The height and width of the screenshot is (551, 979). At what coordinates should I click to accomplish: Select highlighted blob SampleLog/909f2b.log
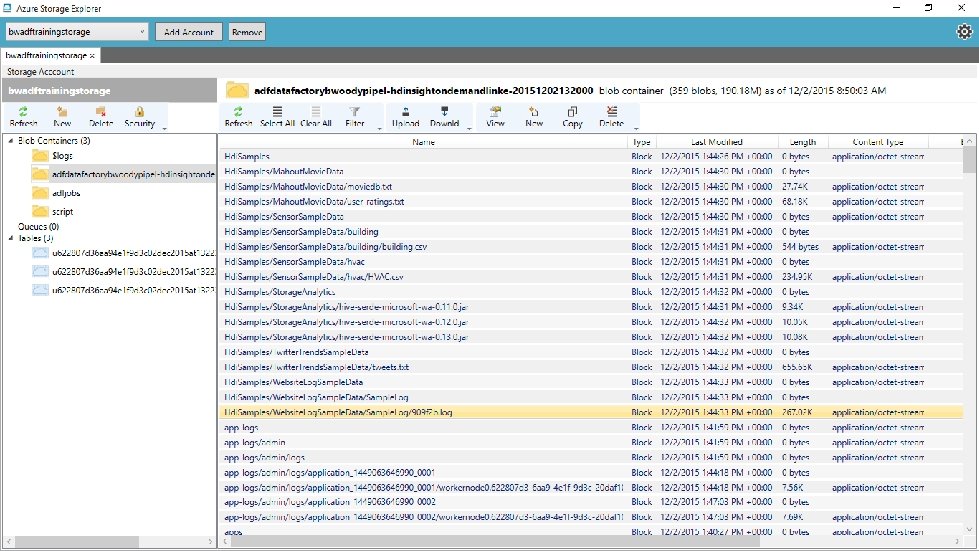591,412
